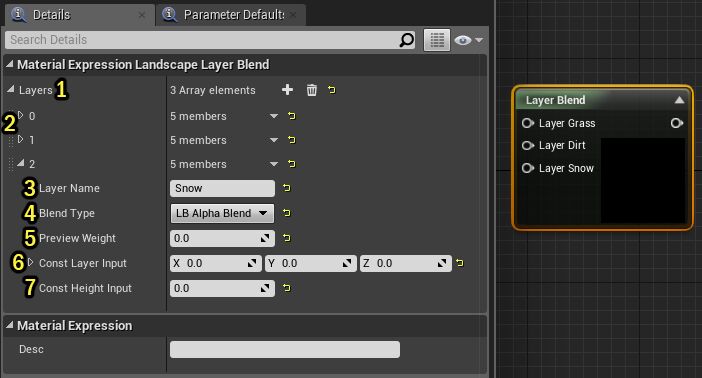Close the Details tab
The image size is (702, 378).
(x=142, y=15)
